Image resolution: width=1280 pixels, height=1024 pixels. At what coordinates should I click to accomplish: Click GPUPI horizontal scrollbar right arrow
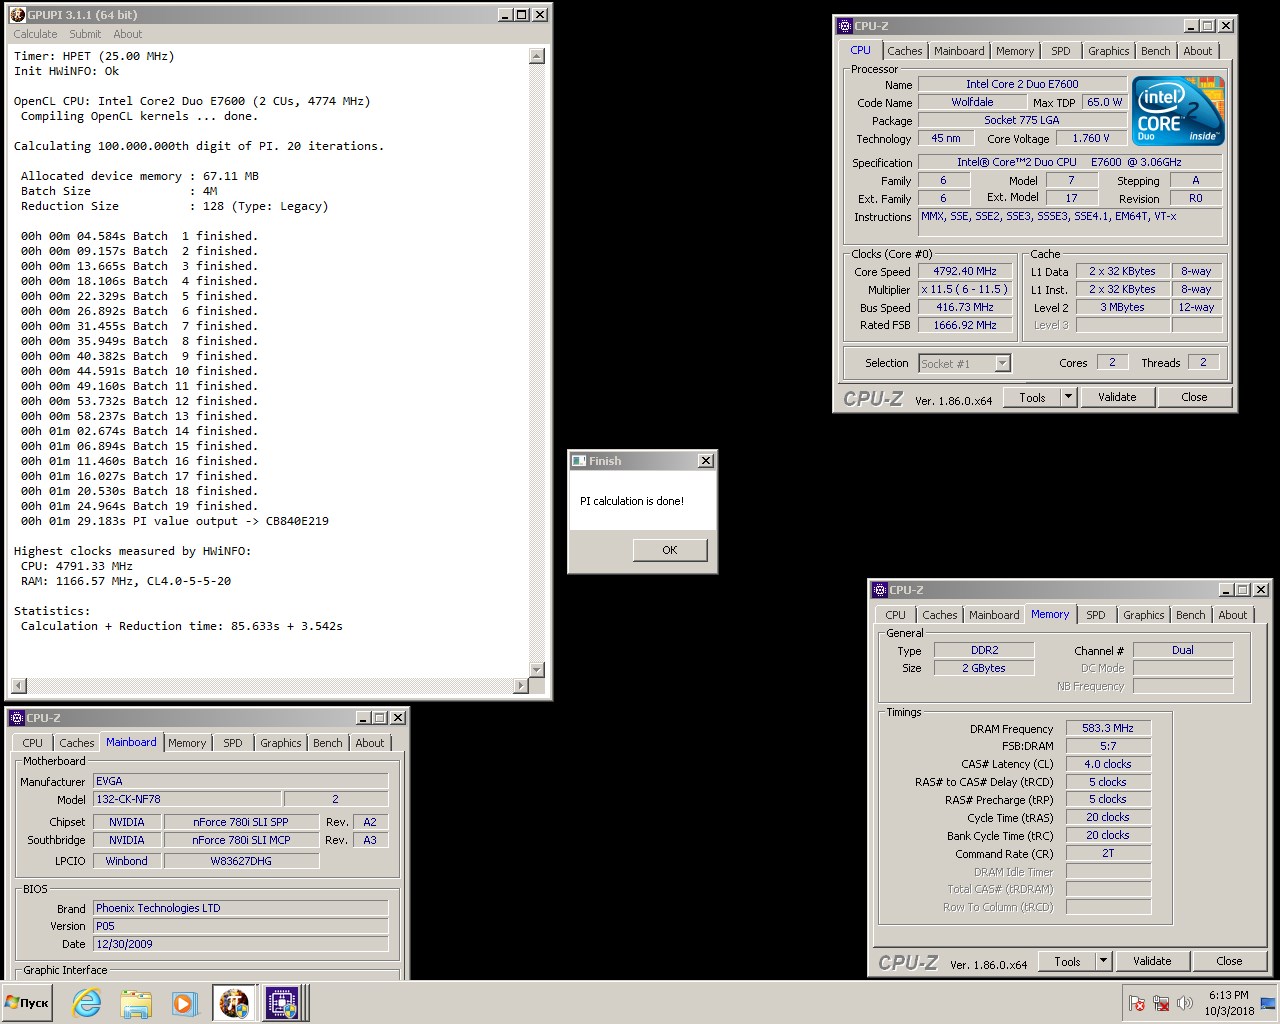tap(520, 686)
